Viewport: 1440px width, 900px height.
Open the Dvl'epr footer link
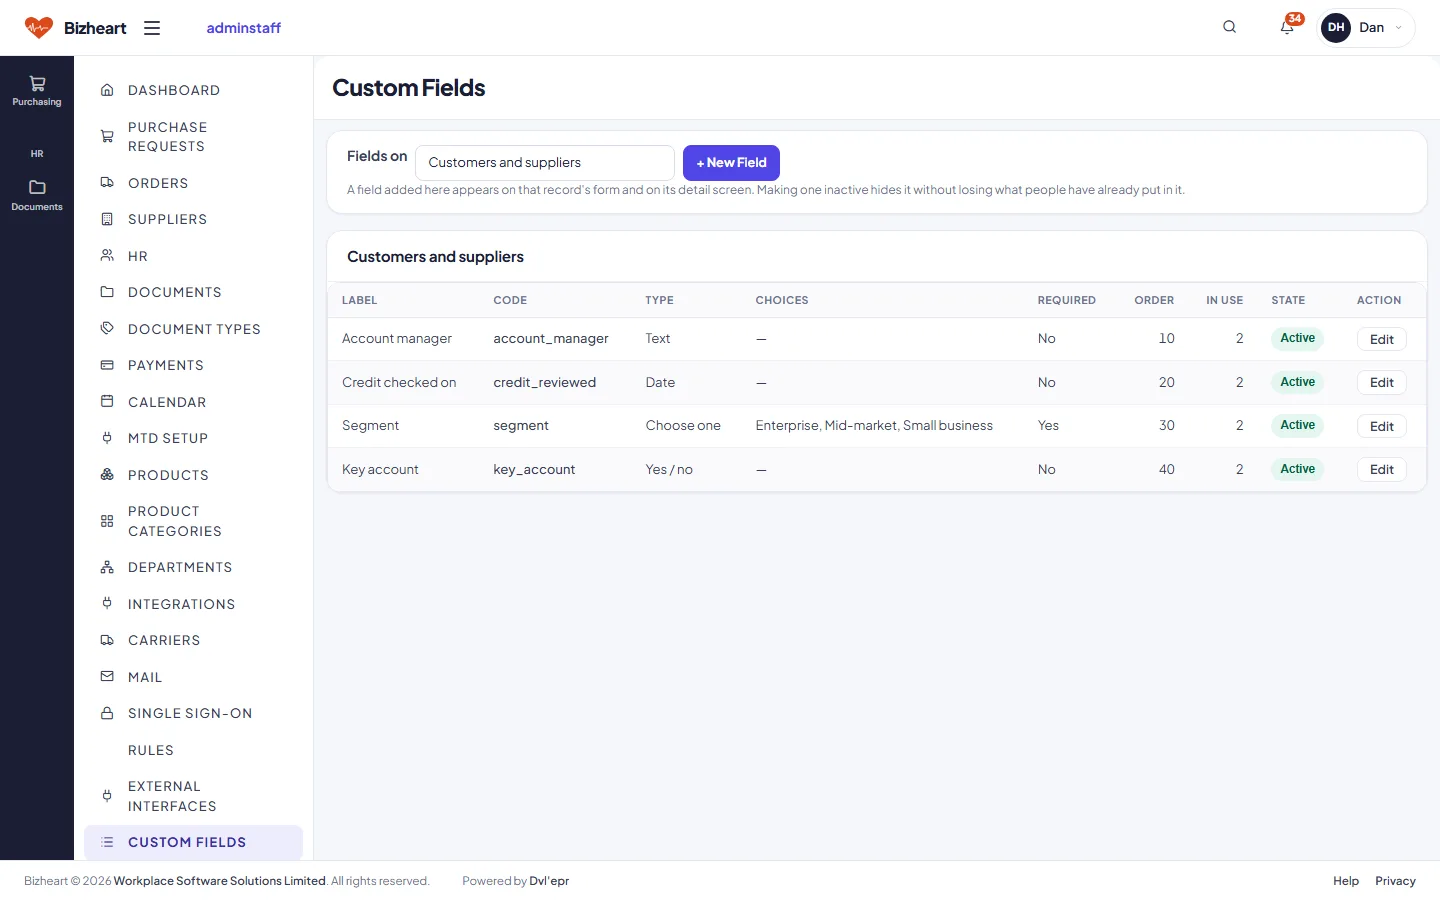(549, 881)
